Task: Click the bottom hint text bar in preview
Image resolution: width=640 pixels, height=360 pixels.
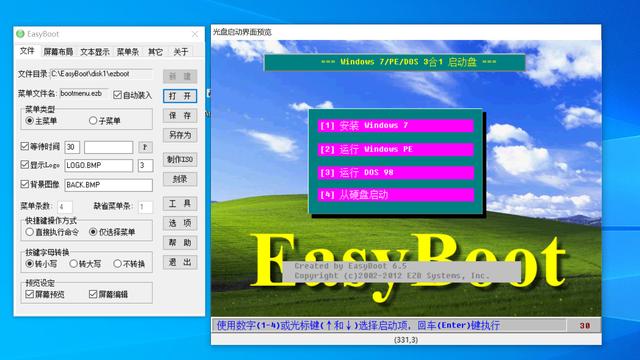Action: 389,325
